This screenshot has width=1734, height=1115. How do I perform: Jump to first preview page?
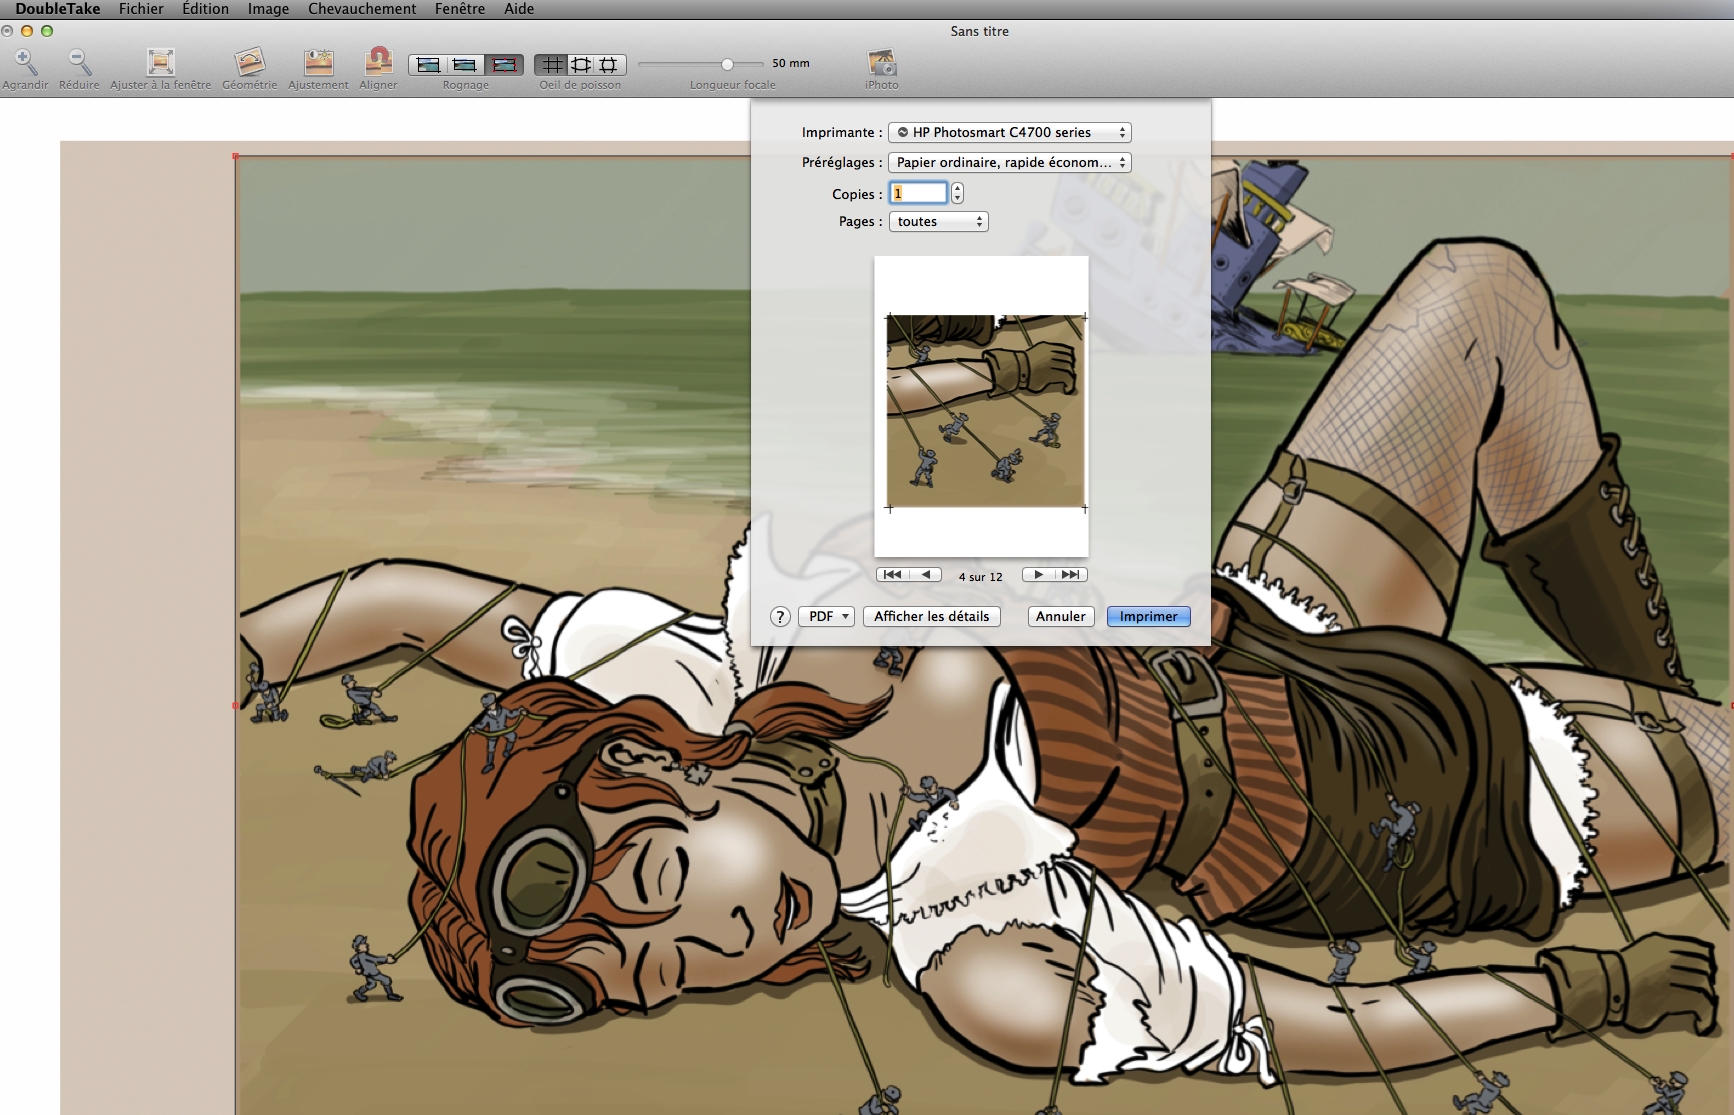point(892,574)
